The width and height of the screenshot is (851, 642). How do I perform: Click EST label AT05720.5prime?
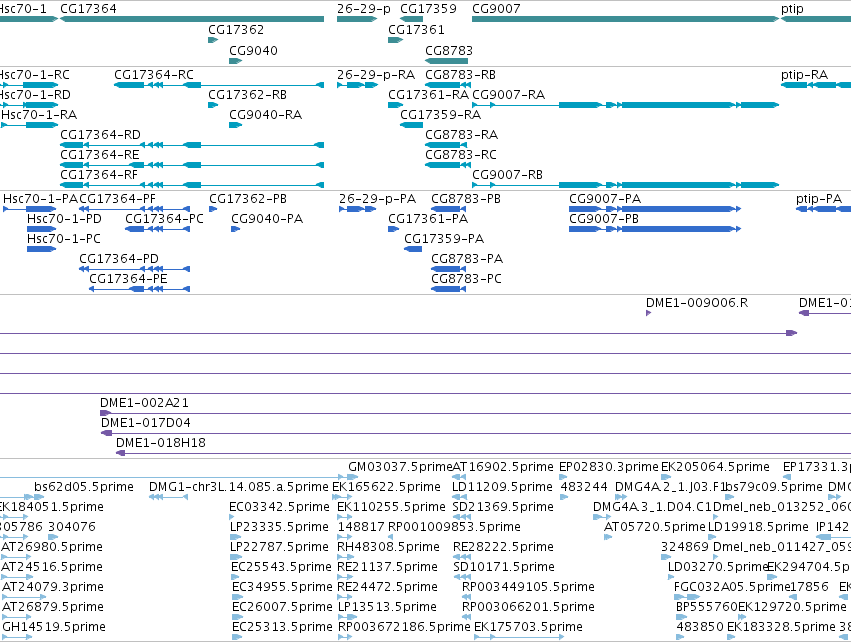(x=655, y=527)
